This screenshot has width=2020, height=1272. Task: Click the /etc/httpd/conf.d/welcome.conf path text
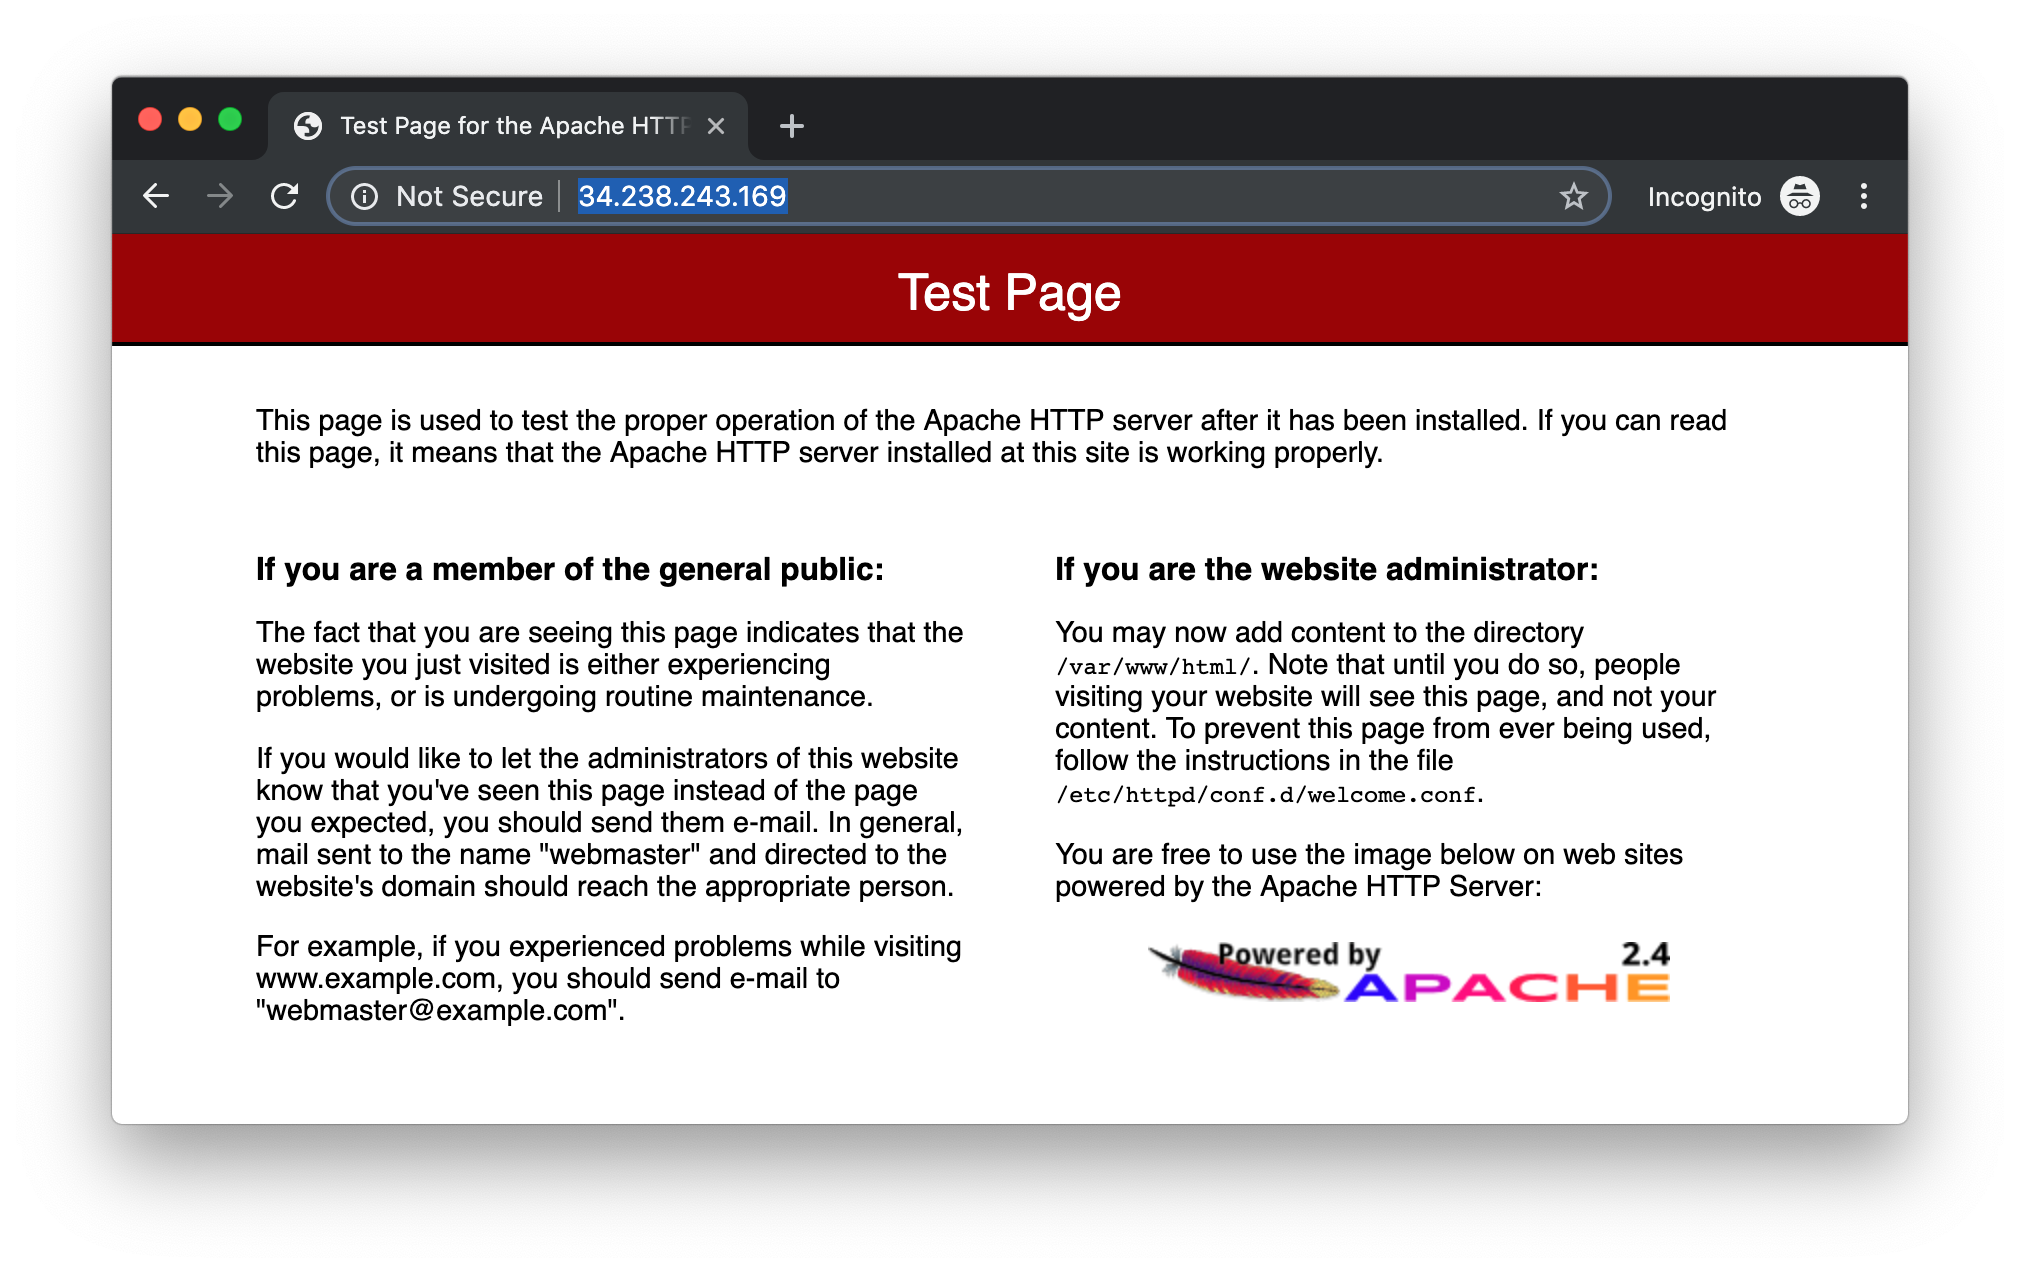pyautogui.click(x=1266, y=795)
